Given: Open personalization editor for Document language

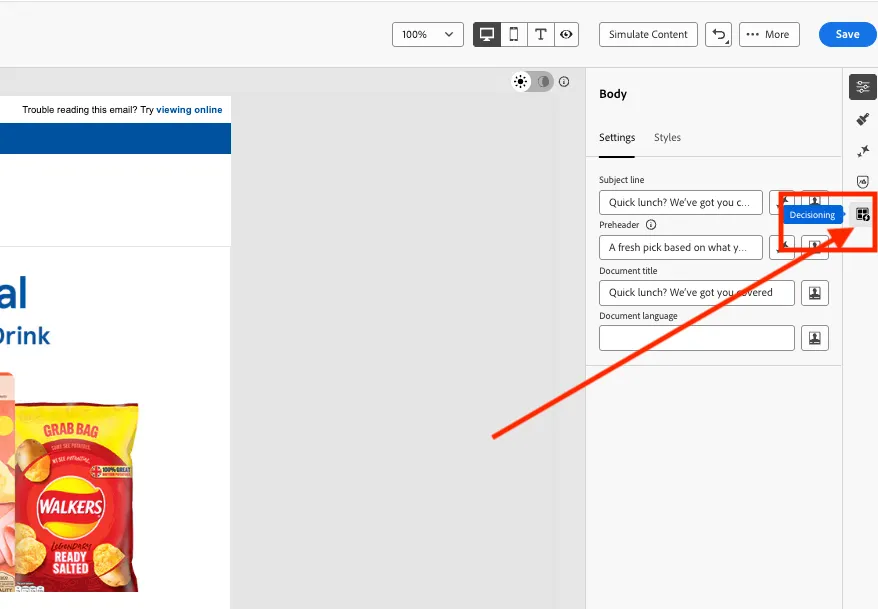Looking at the screenshot, I should click(815, 338).
